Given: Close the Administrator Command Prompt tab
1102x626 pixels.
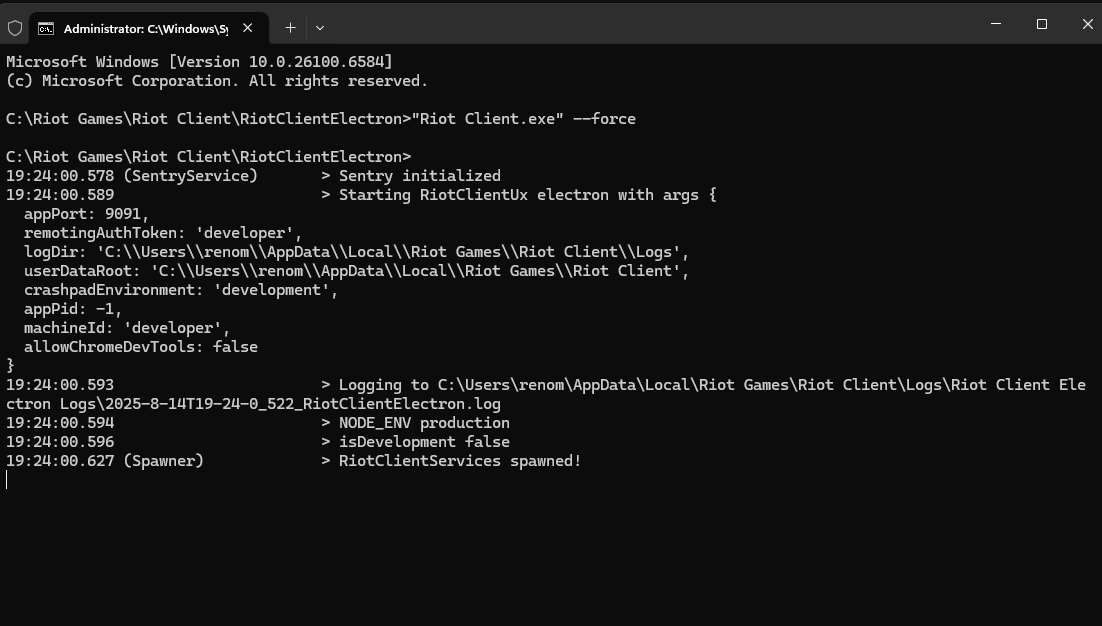Looking at the screenshot, I should [247, 28].
